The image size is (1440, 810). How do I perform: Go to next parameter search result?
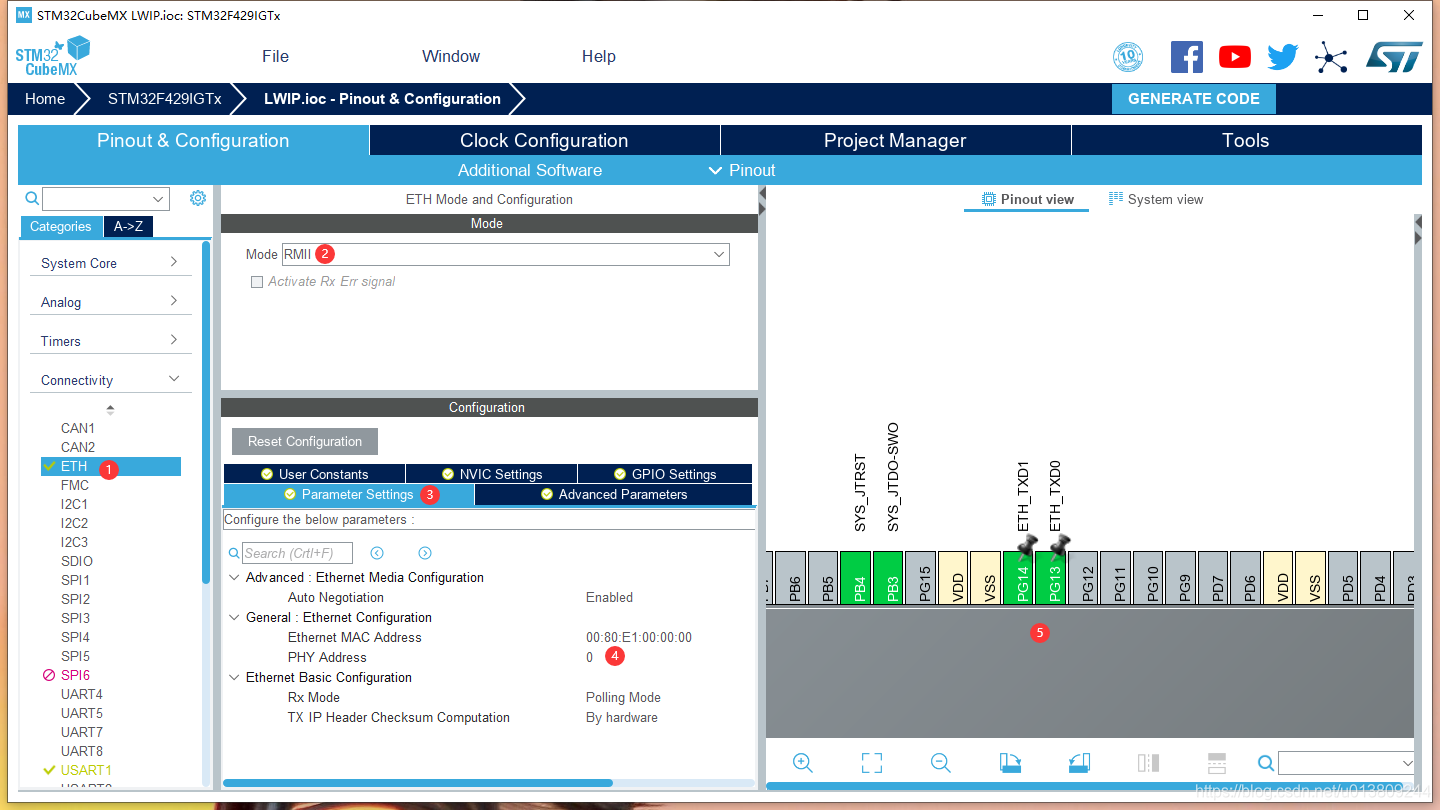point(425,553)
